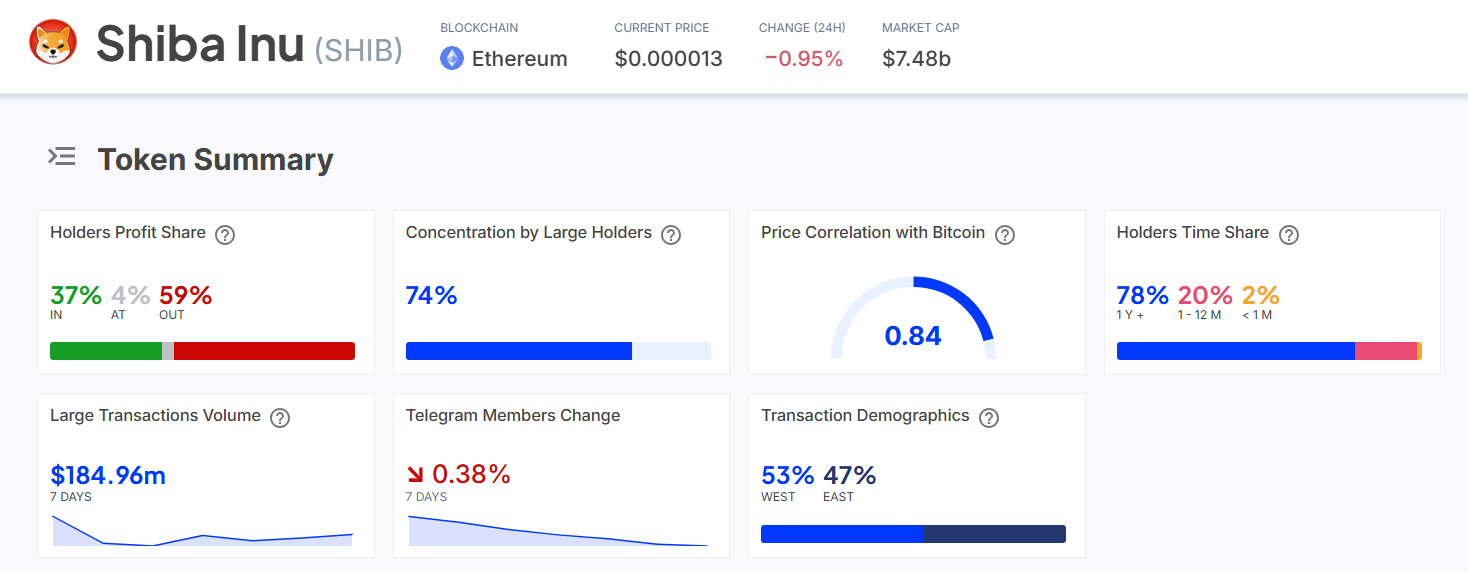Click the Ethereum blockchain link
The image size is (1468, 573).
click(x=519, y=59)
